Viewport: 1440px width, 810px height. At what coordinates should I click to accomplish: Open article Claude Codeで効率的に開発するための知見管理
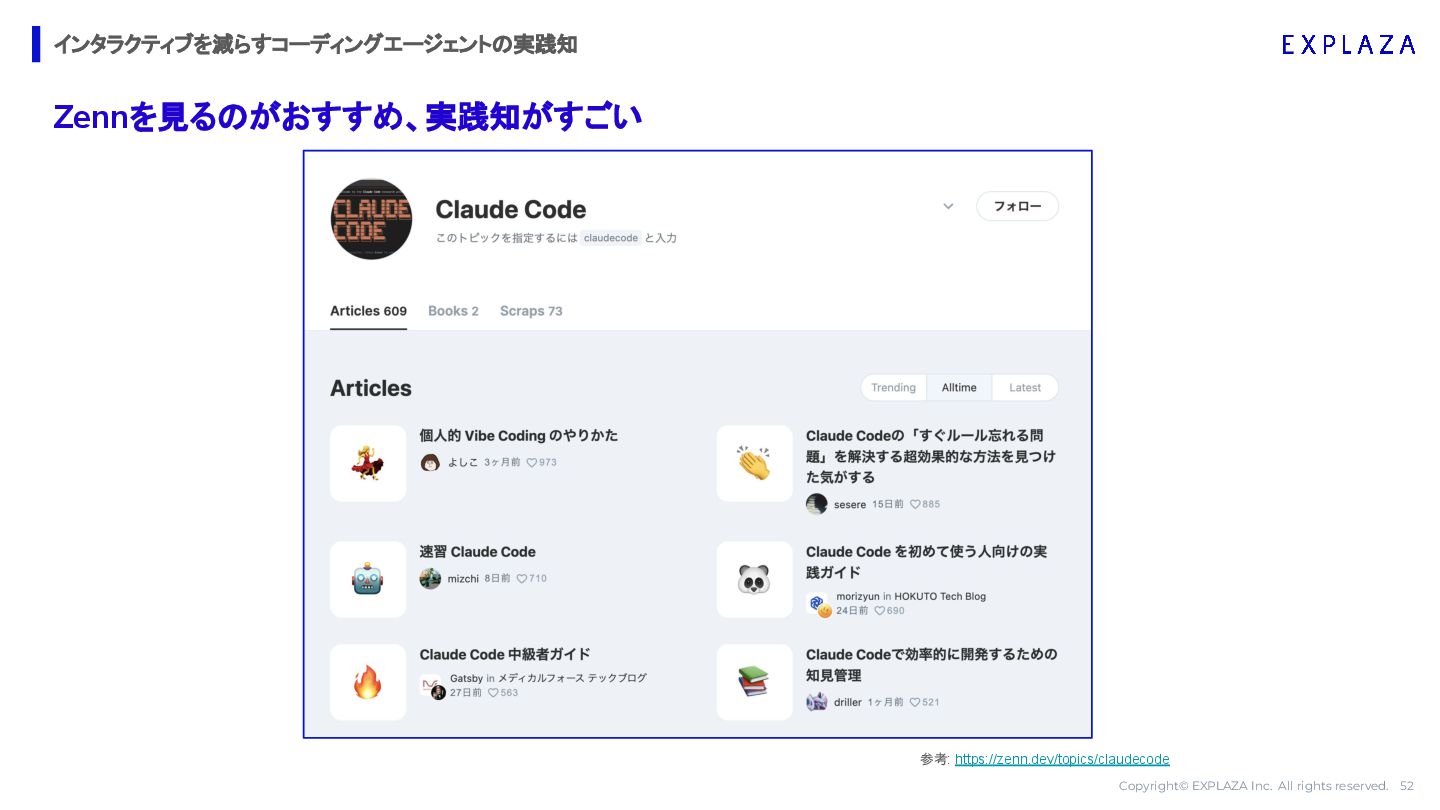pos(931,665)
